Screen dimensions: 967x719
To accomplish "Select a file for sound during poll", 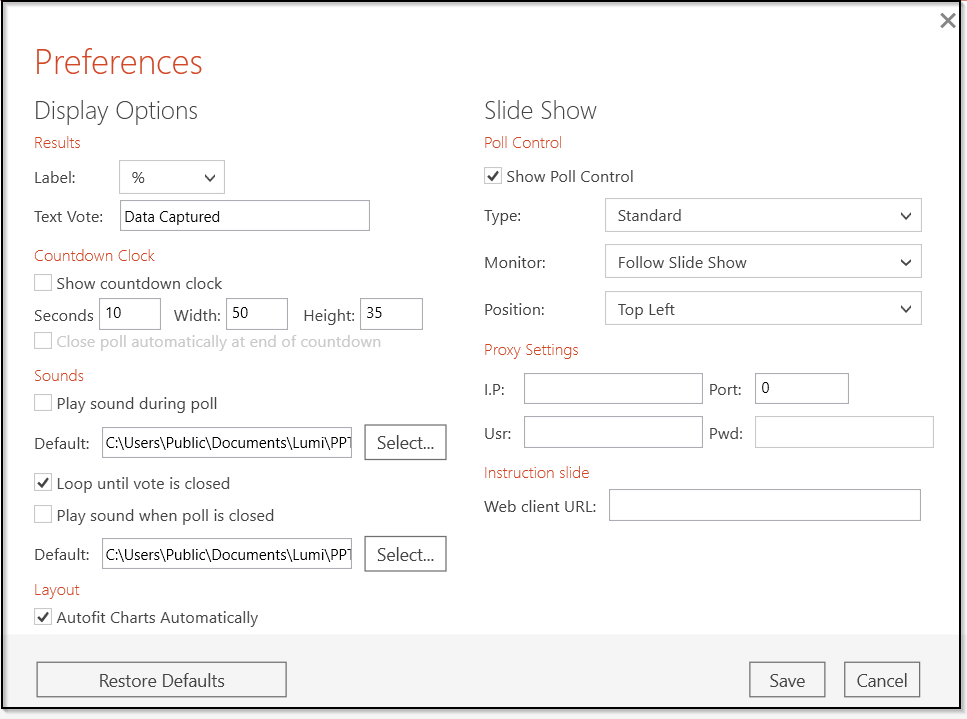I will [x=405, y=442].
